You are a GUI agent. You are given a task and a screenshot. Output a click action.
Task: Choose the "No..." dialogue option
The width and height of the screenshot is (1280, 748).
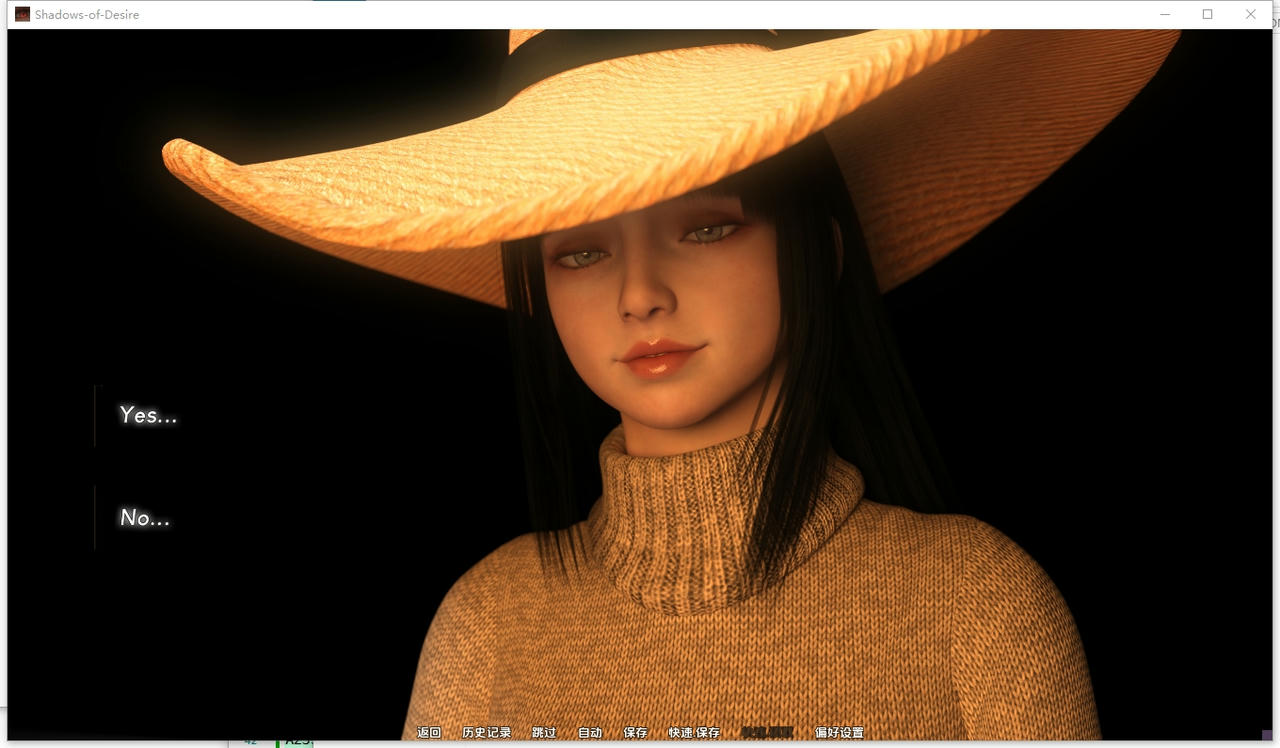click(143, 517)
